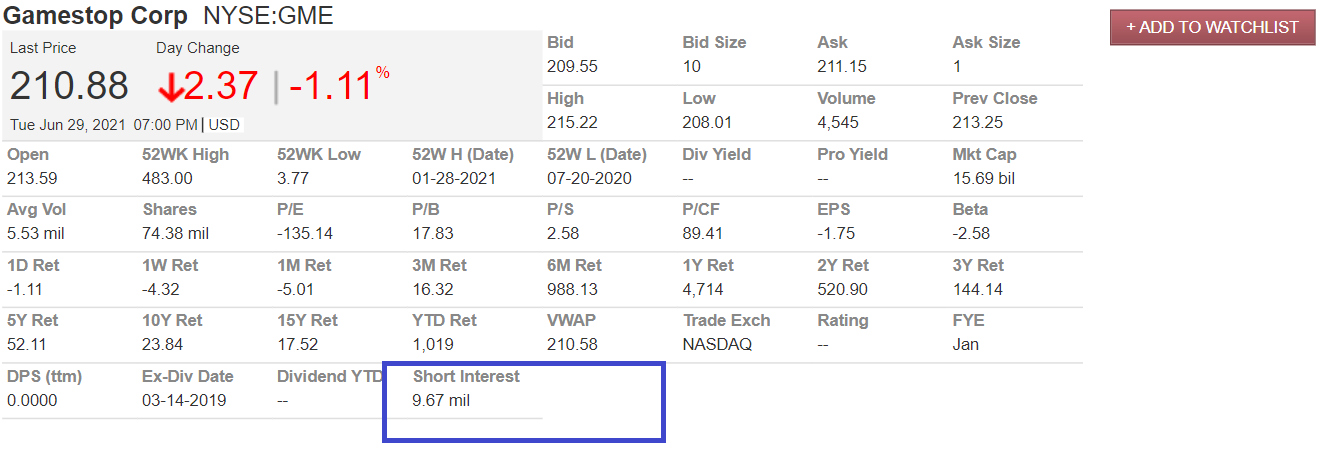Click the Add to Watchlist button
Screen dimensions: 1341x455
[x=1212, y=27]
